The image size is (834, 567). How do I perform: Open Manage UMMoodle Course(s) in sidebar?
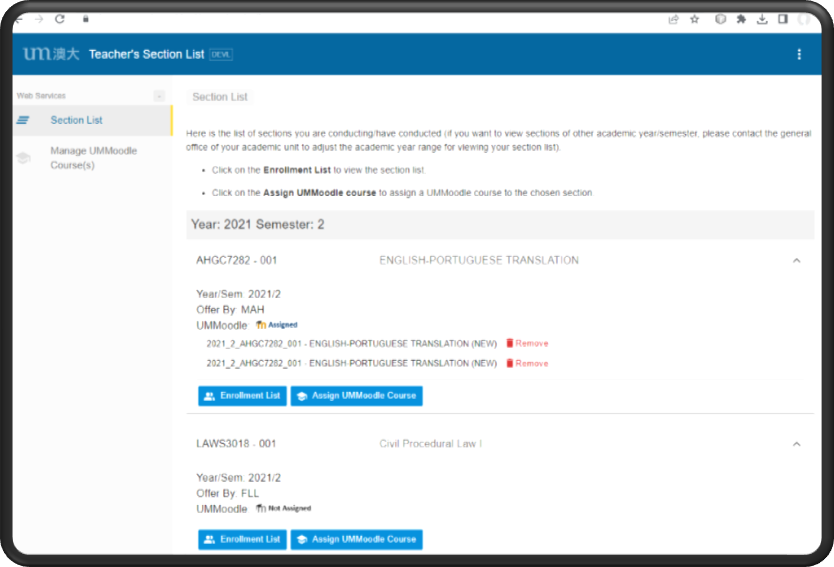[x=93, y=158]
